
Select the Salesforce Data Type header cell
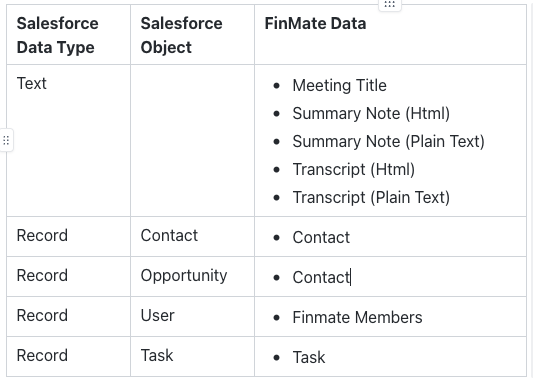tap(68, 35)
